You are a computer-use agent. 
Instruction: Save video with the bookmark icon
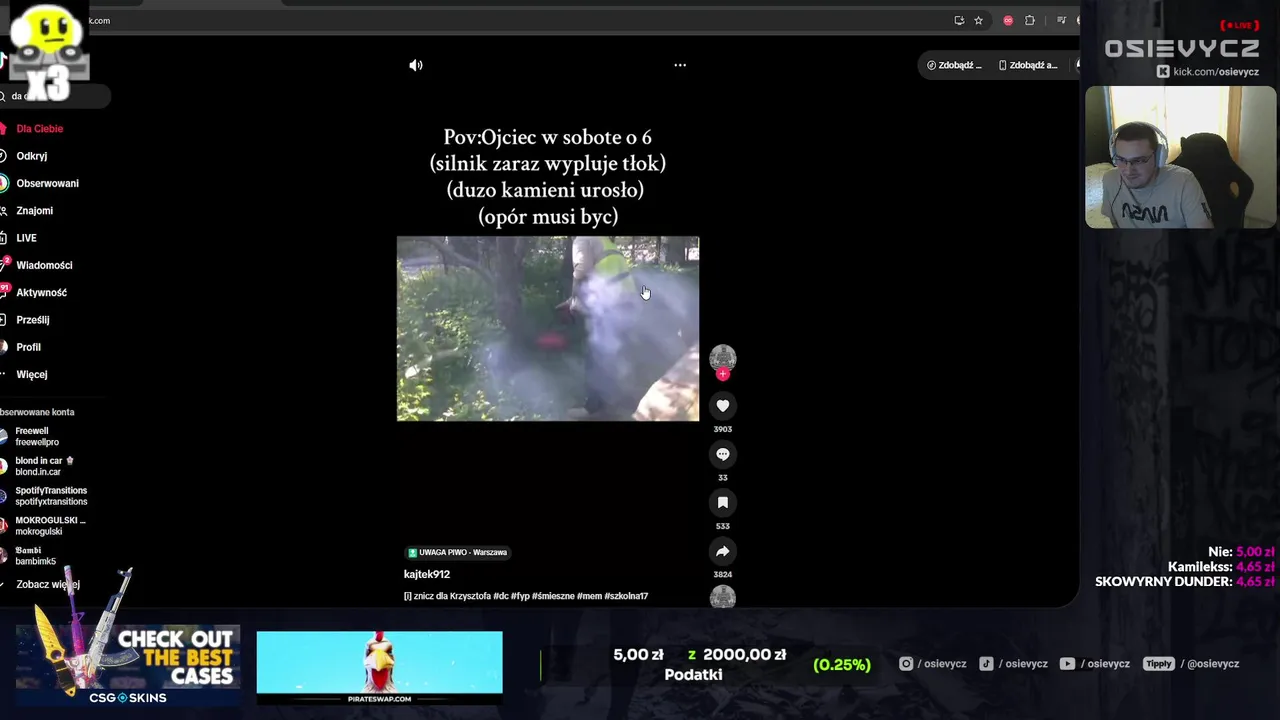click(x=723, y=503)
